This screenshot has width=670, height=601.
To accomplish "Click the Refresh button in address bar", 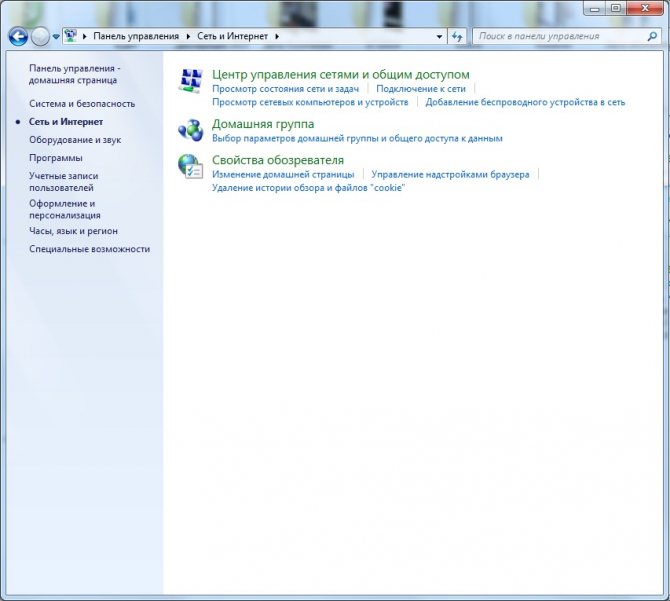I will (x=457, y=37).
